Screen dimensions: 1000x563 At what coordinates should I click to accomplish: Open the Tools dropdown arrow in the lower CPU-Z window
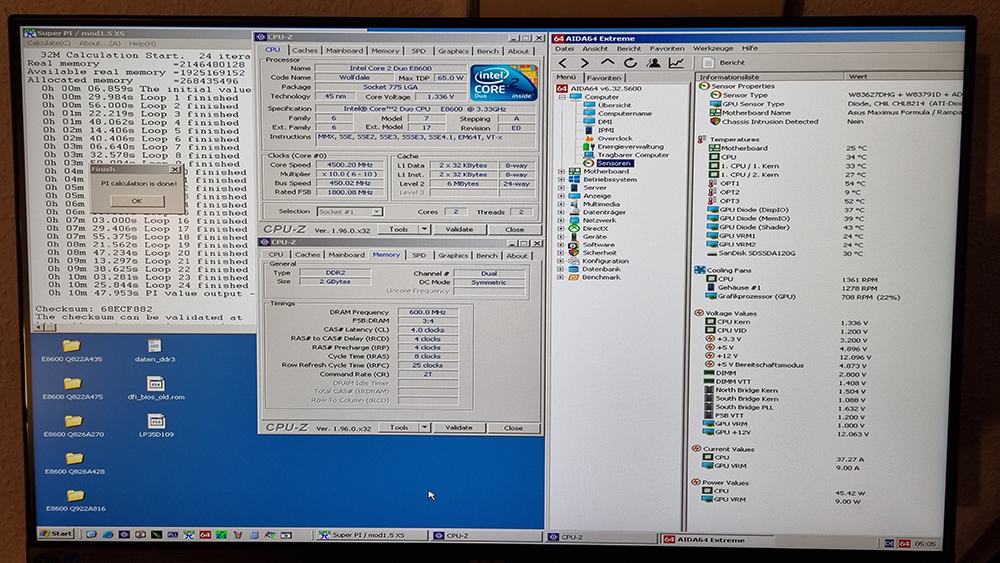coord(425,427)
